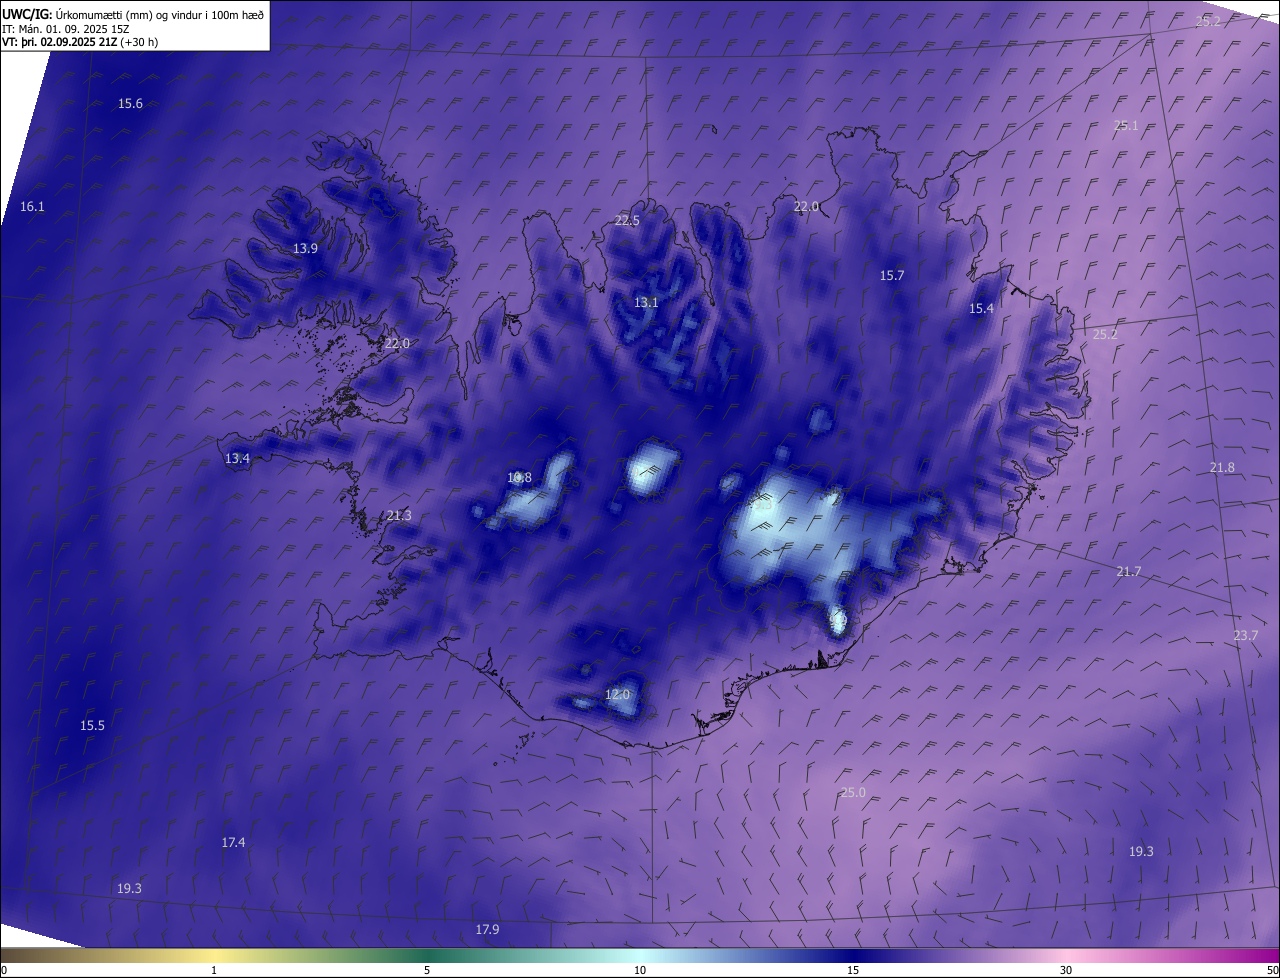Click the 22.5 value label on the map
Viewport: 1280px width, 978px height.
pos(627,221)
